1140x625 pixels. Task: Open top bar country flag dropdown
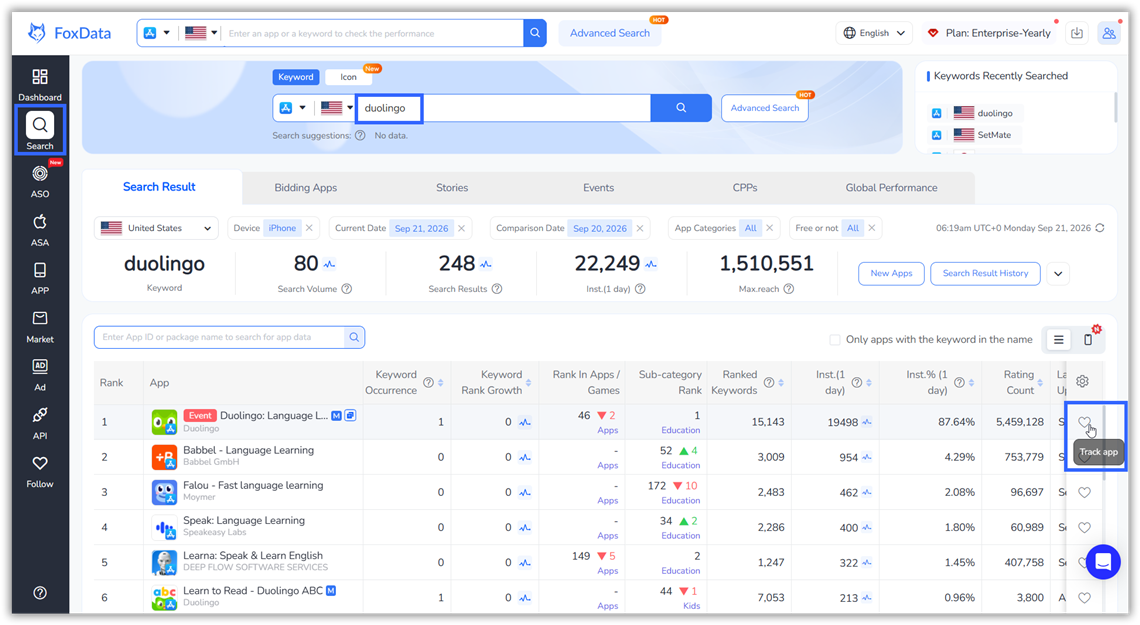pyautogui.click(x=201, y=33)
